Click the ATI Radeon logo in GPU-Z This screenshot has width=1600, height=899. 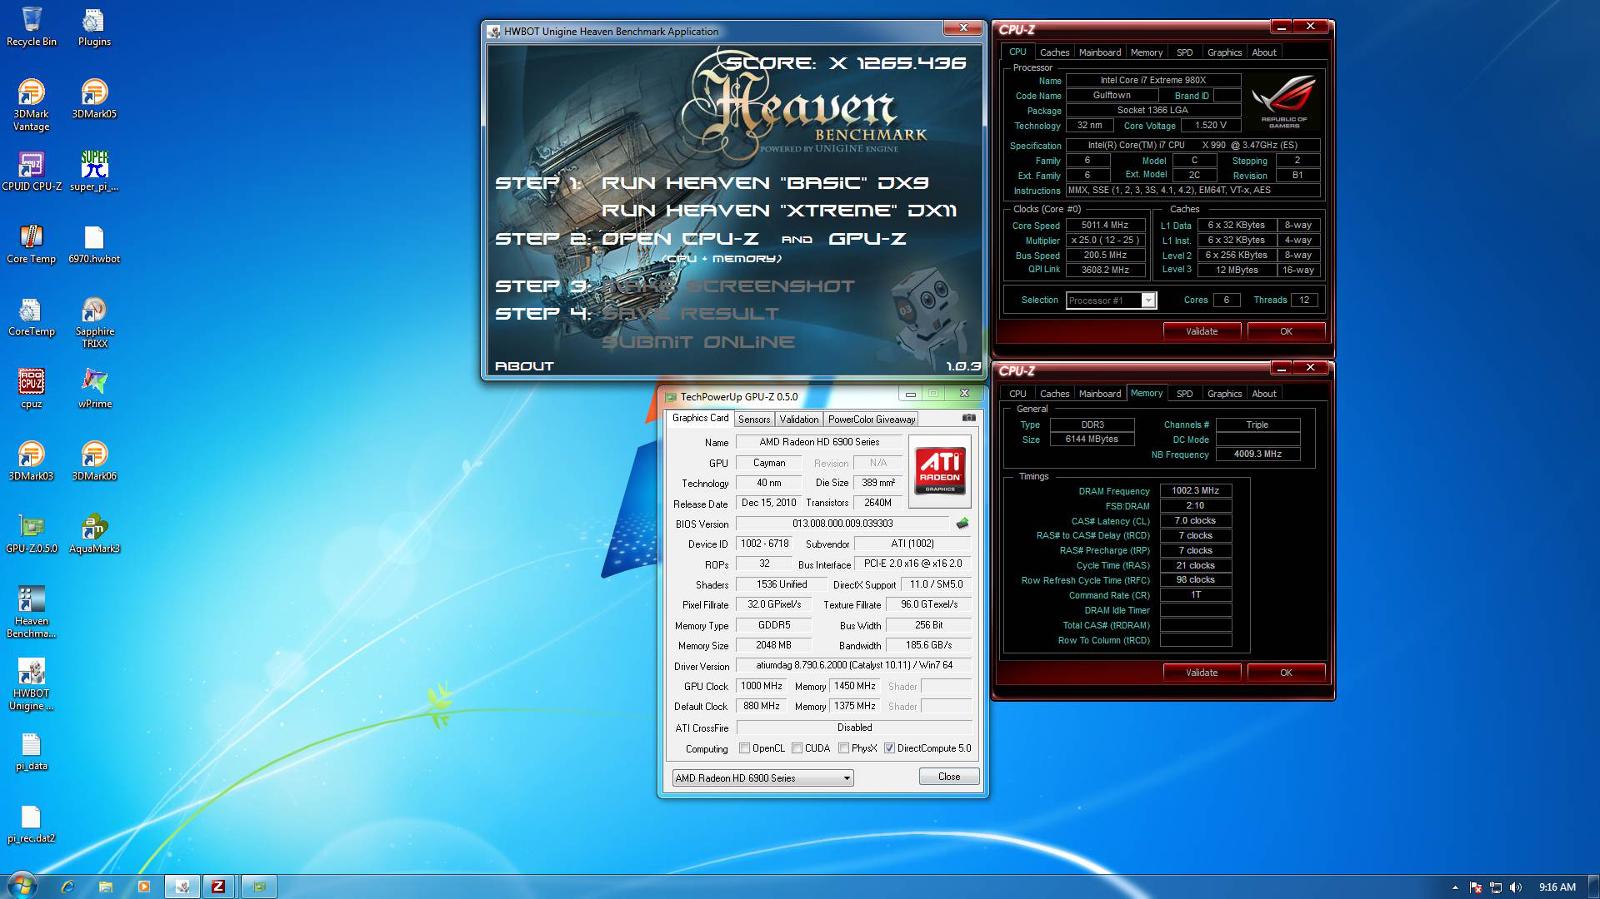tap(940, 470)
